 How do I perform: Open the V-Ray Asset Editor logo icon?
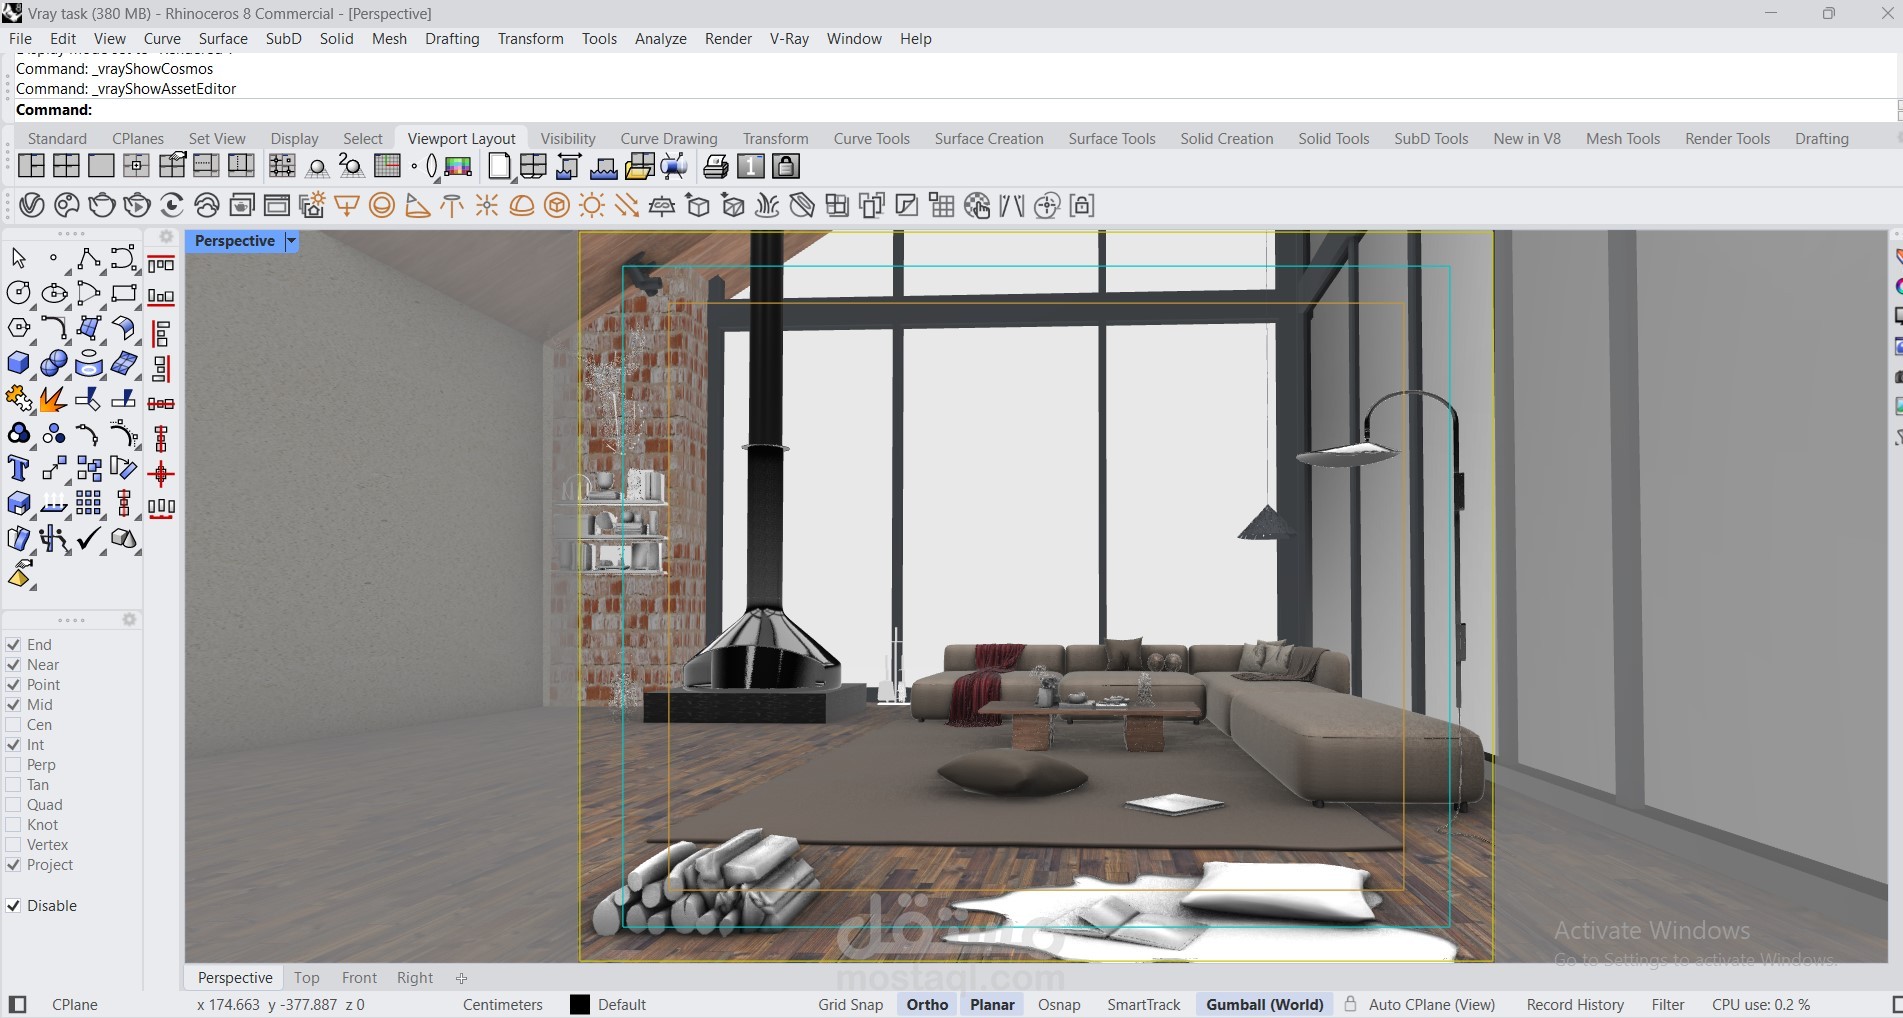click(32, 206)
